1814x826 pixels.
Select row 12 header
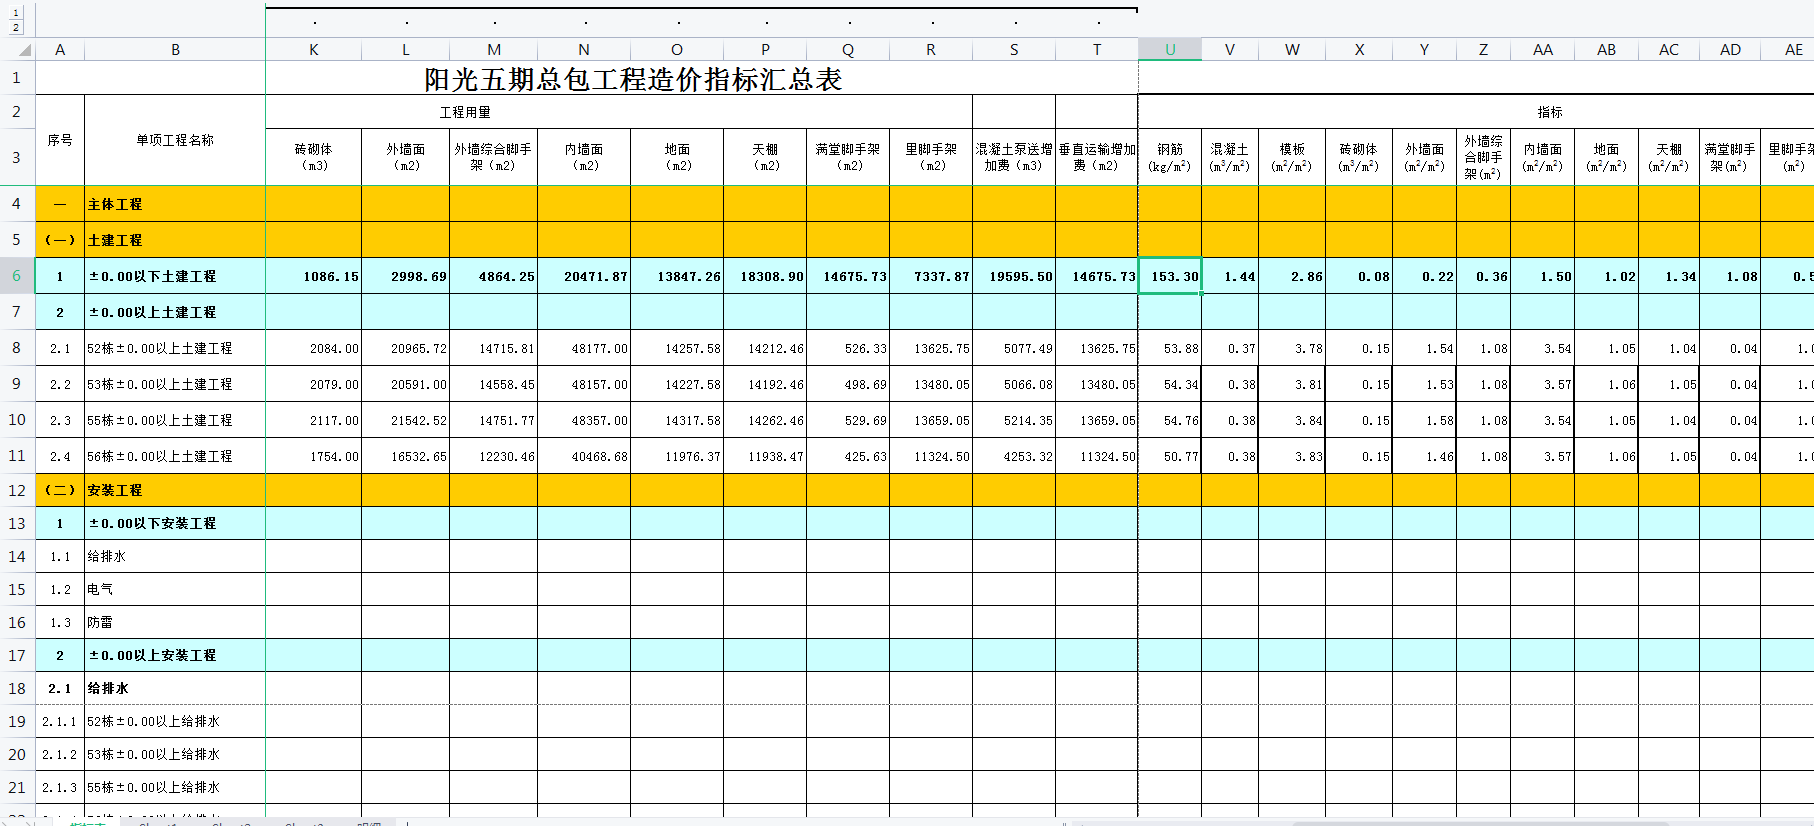click(17, 490)
